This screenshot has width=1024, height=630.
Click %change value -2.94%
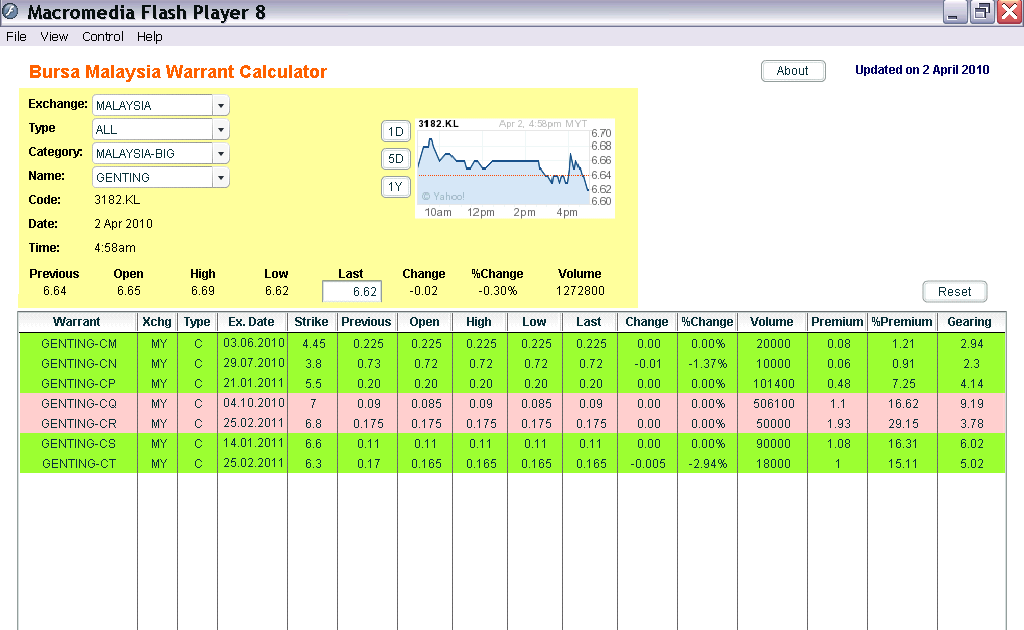tap(708, 464)
